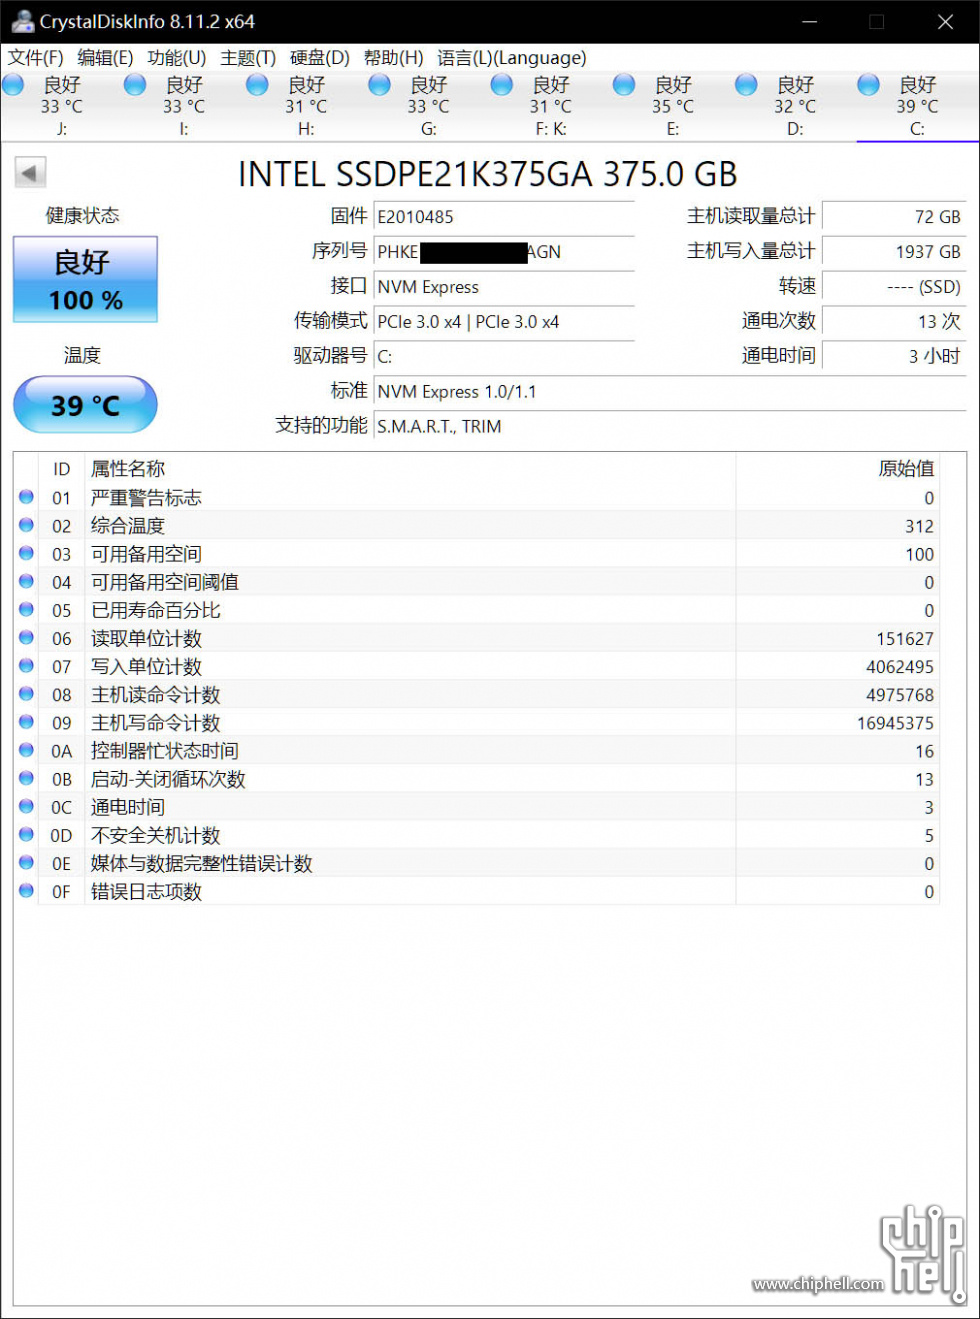Click the NVM Express interface field
Image resolution: width=980 pixels, height=1319 pixels.
point(504,287)
